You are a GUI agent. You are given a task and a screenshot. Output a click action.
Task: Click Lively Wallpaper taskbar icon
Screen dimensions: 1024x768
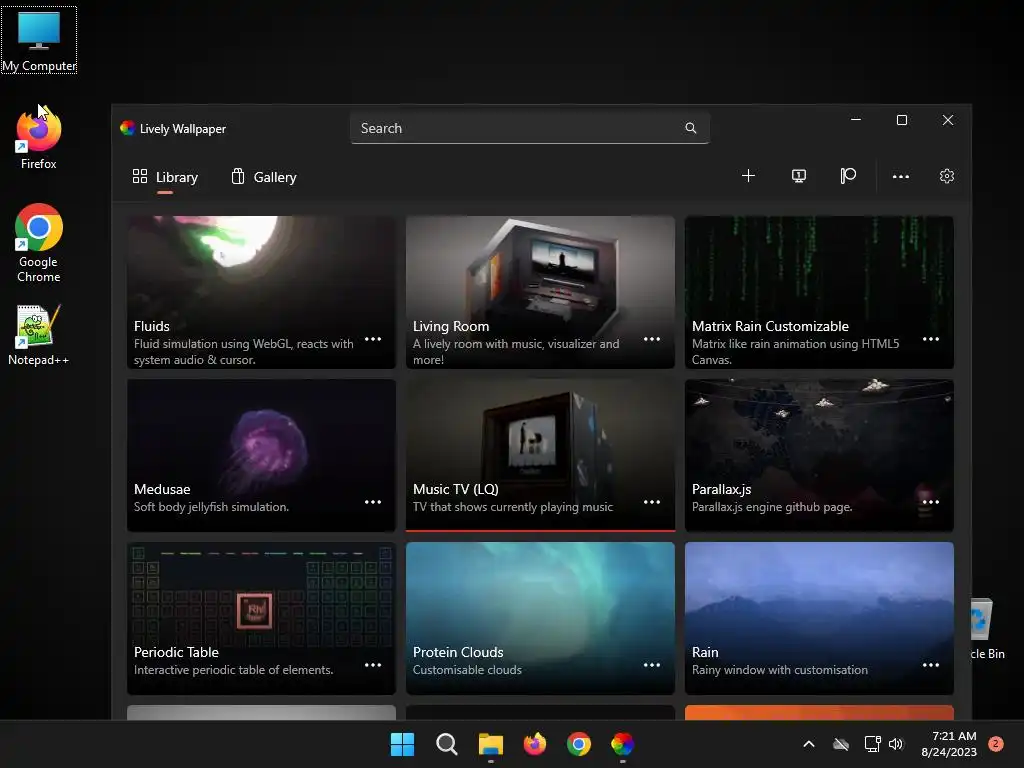tap(622, 744)
